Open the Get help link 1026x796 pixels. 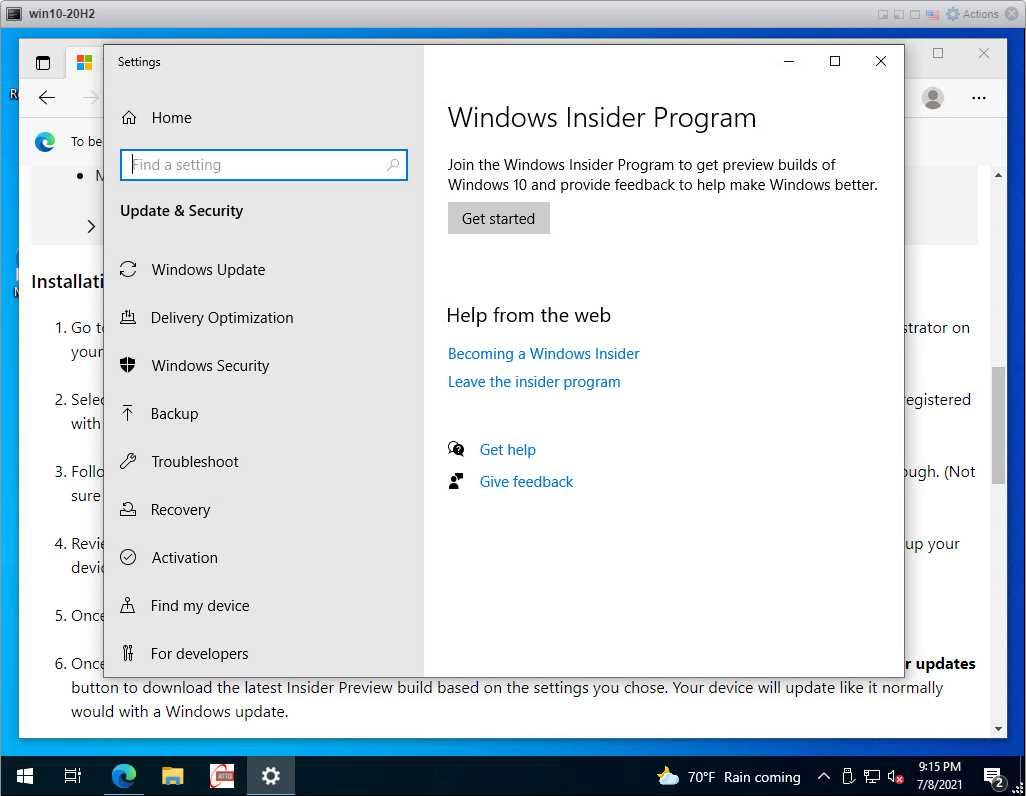point(507,450)
